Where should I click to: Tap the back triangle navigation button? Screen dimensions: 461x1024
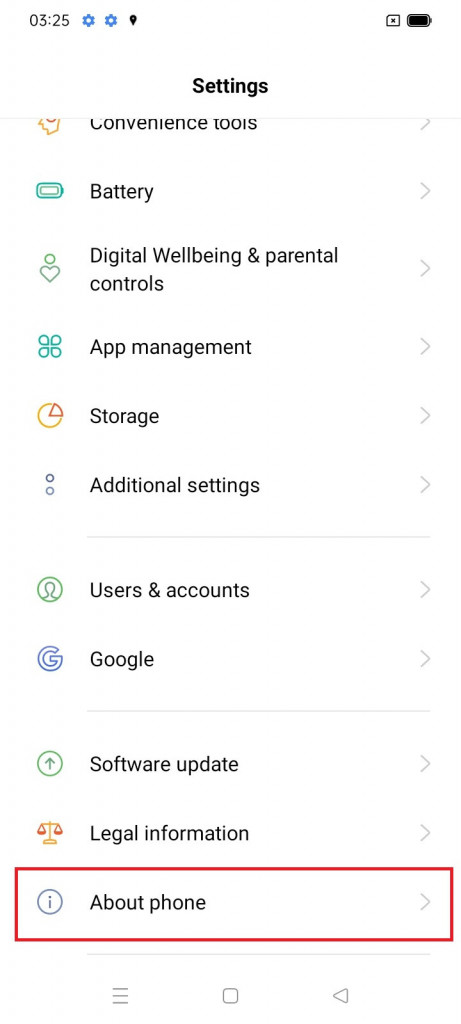[x=340, y=995]
